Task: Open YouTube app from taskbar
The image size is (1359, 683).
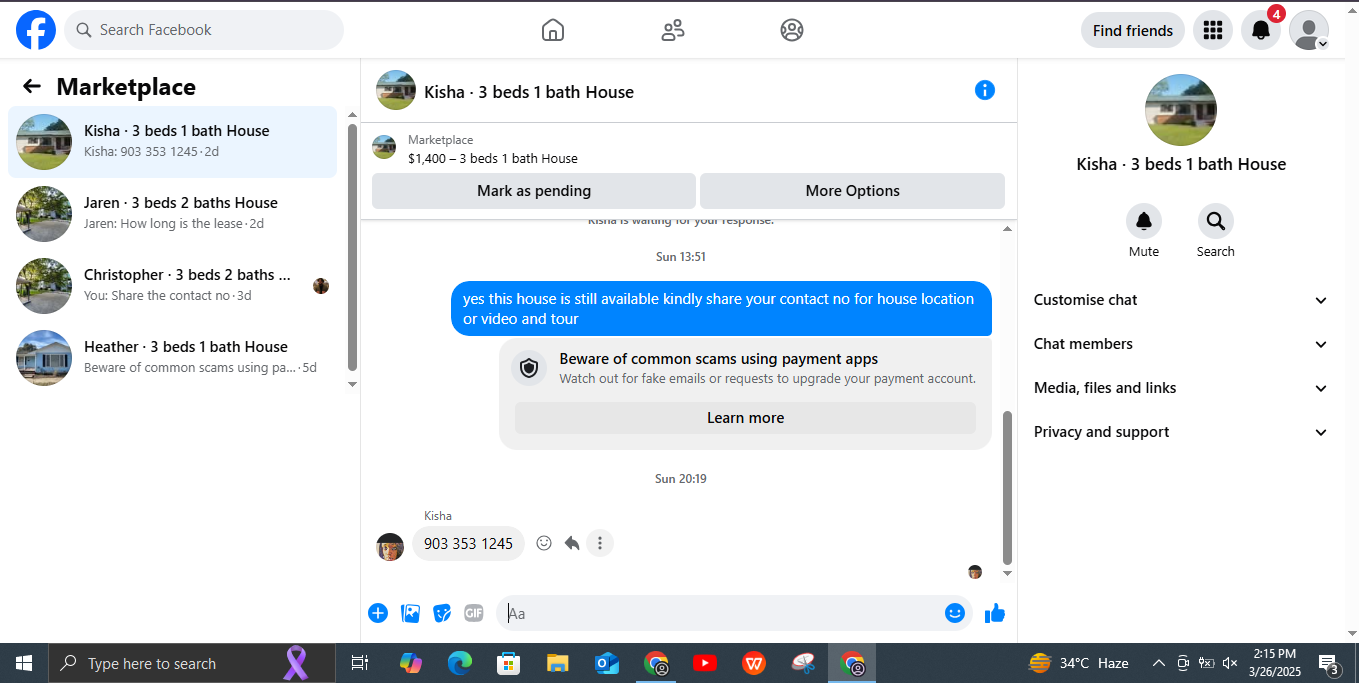Action: coord(705,663)
